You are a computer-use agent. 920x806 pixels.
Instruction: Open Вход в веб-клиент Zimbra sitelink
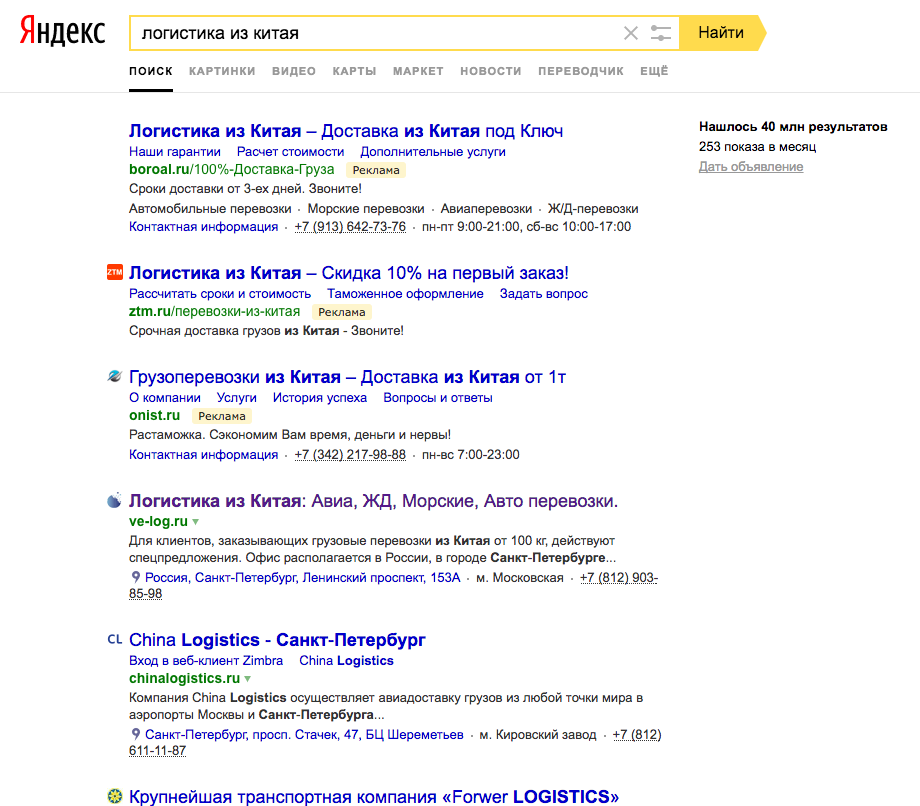pyautogui.click(x=205, y=661)
